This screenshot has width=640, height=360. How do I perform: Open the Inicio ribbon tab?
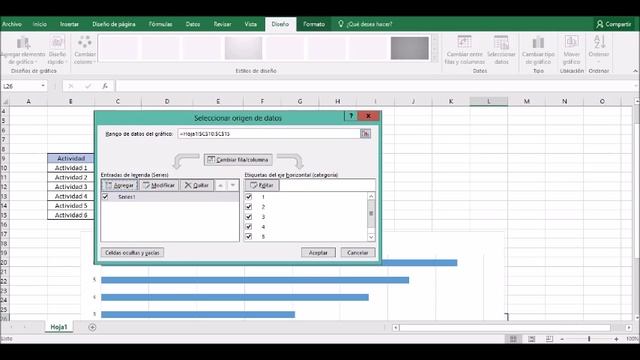(x=40, y=24)
